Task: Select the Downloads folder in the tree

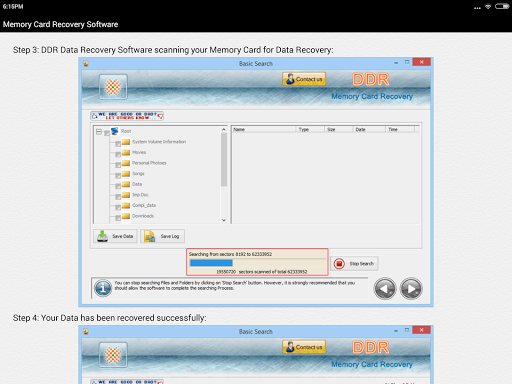Action: [143, 216]
